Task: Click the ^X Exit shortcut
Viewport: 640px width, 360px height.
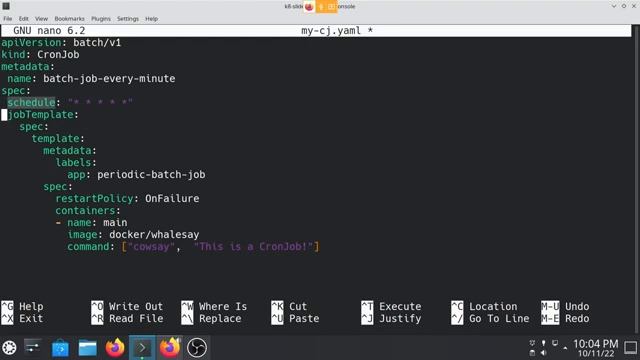Action: pyautogui.click(x=22, y=319)
